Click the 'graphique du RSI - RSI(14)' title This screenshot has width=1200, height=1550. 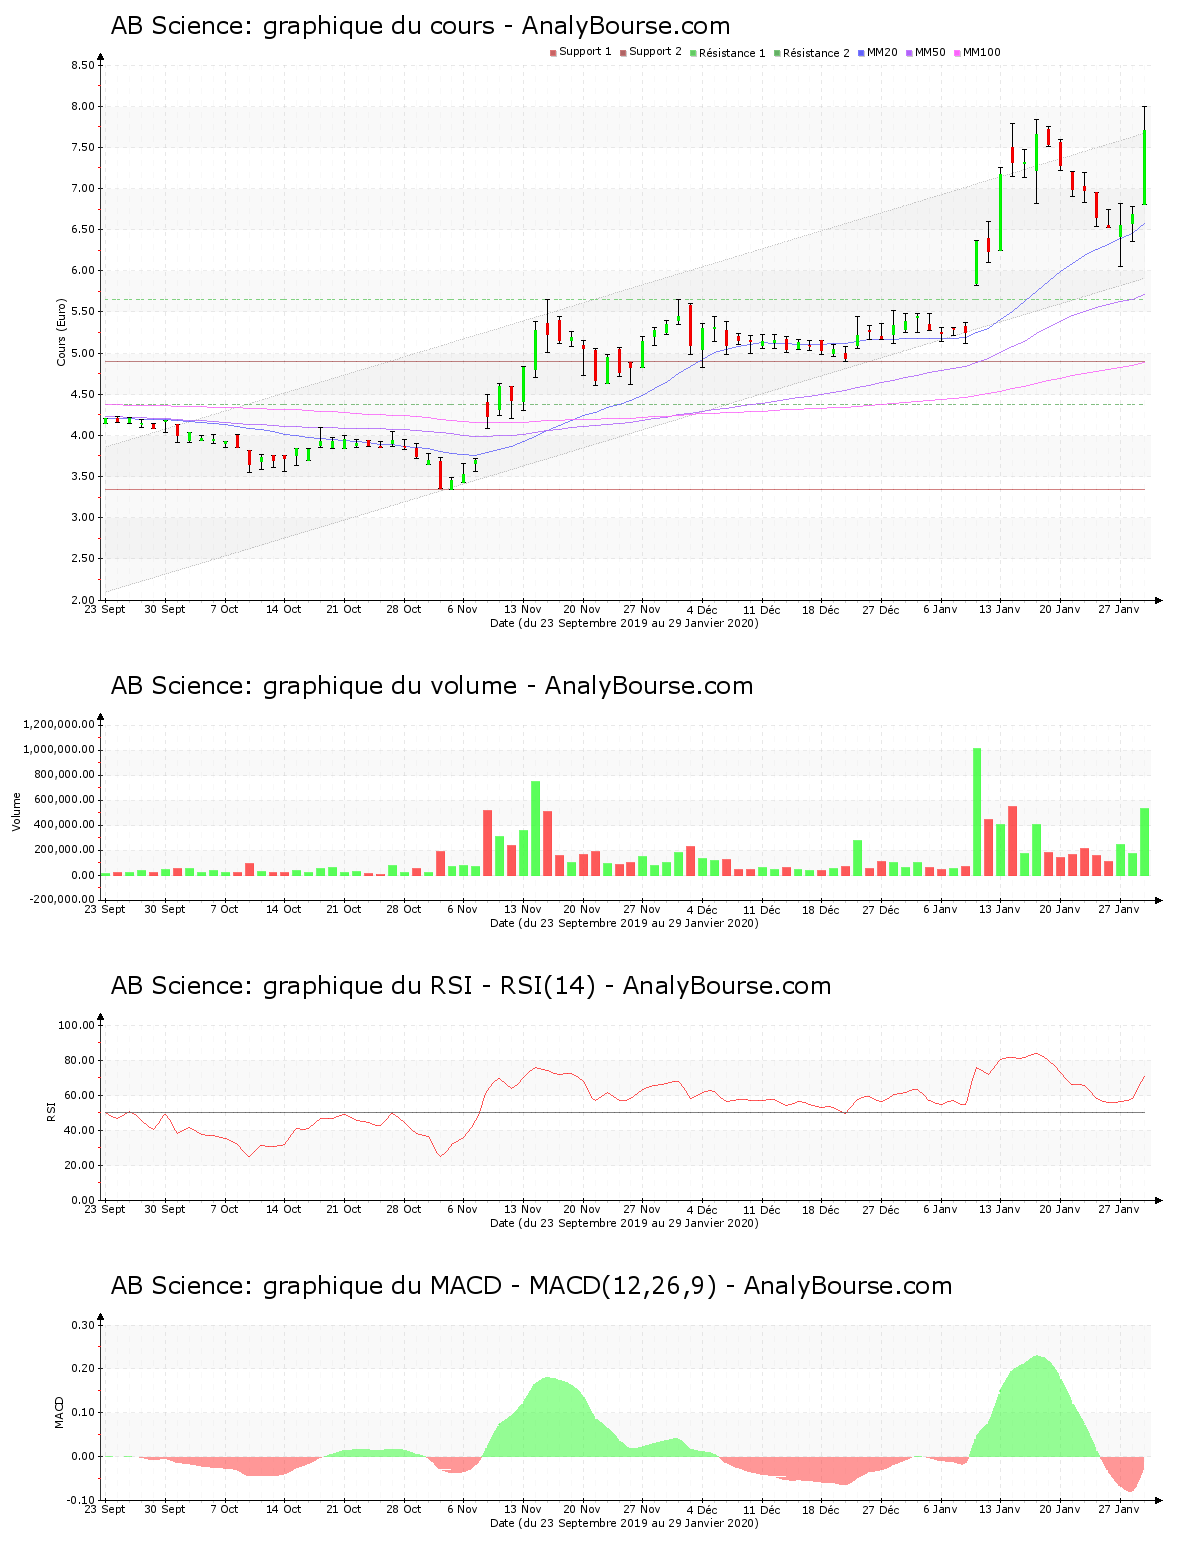point(471,986)
